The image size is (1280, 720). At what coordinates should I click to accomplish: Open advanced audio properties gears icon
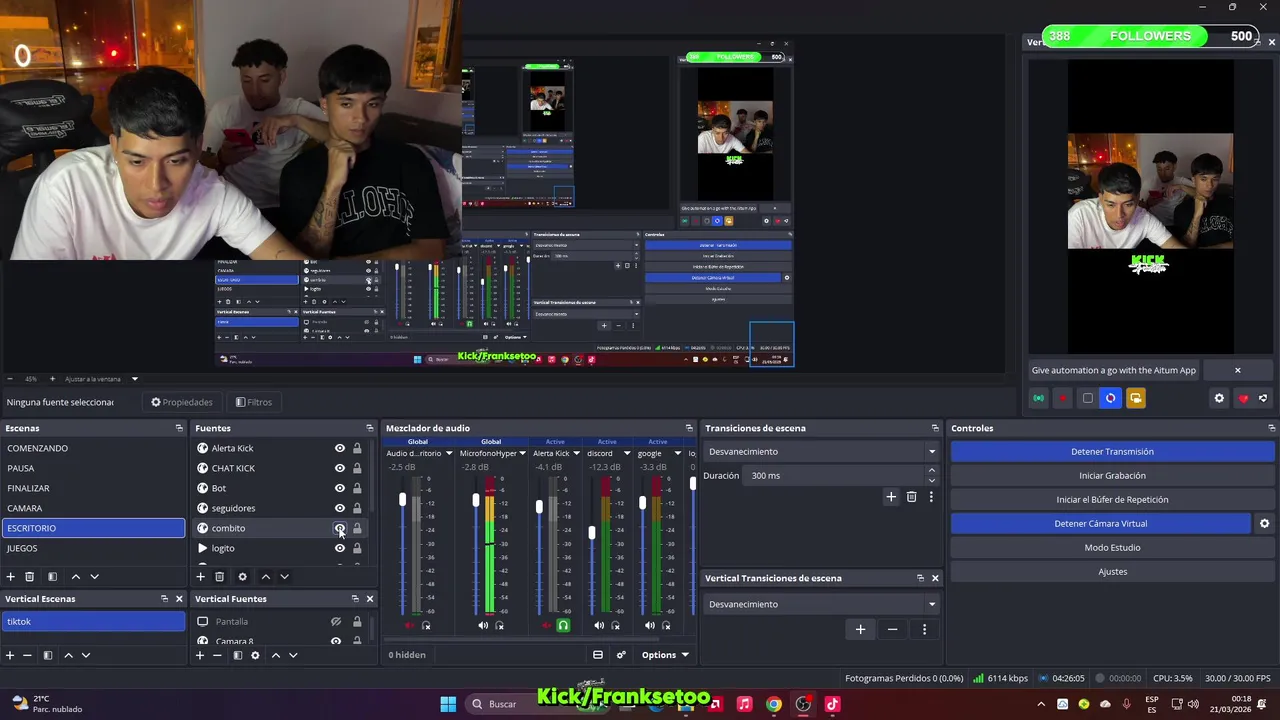621,655
